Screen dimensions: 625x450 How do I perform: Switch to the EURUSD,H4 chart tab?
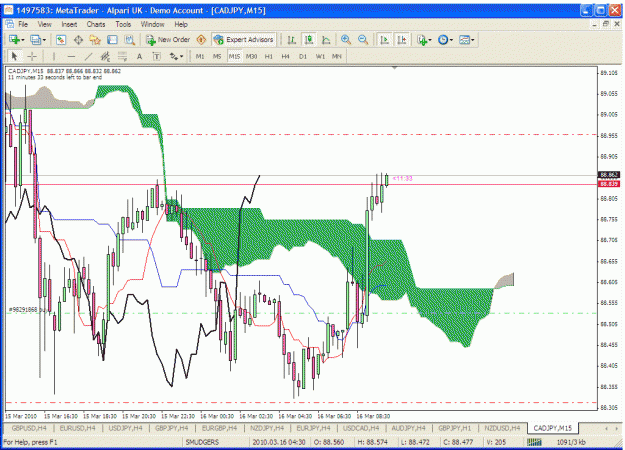pyautogui.click(x=77, y=428)
